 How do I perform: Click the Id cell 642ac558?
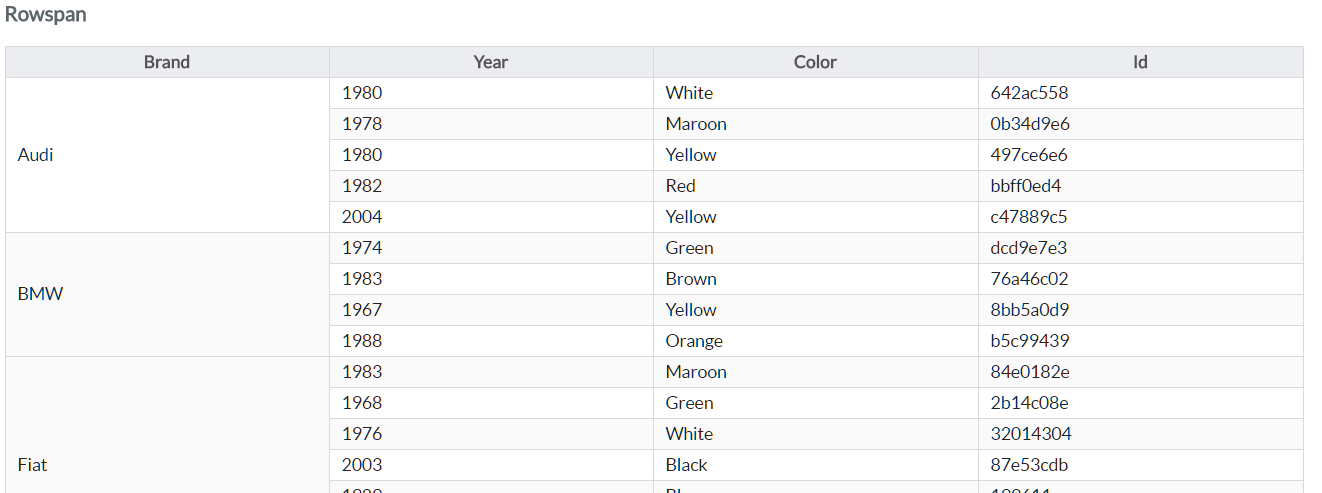1141,93
